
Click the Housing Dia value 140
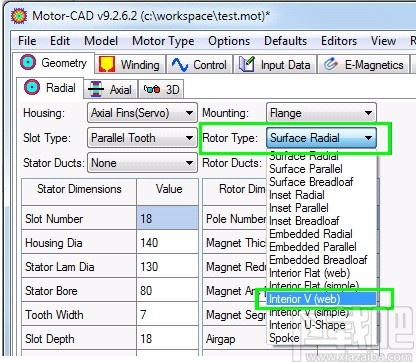(x=167, y=243)
